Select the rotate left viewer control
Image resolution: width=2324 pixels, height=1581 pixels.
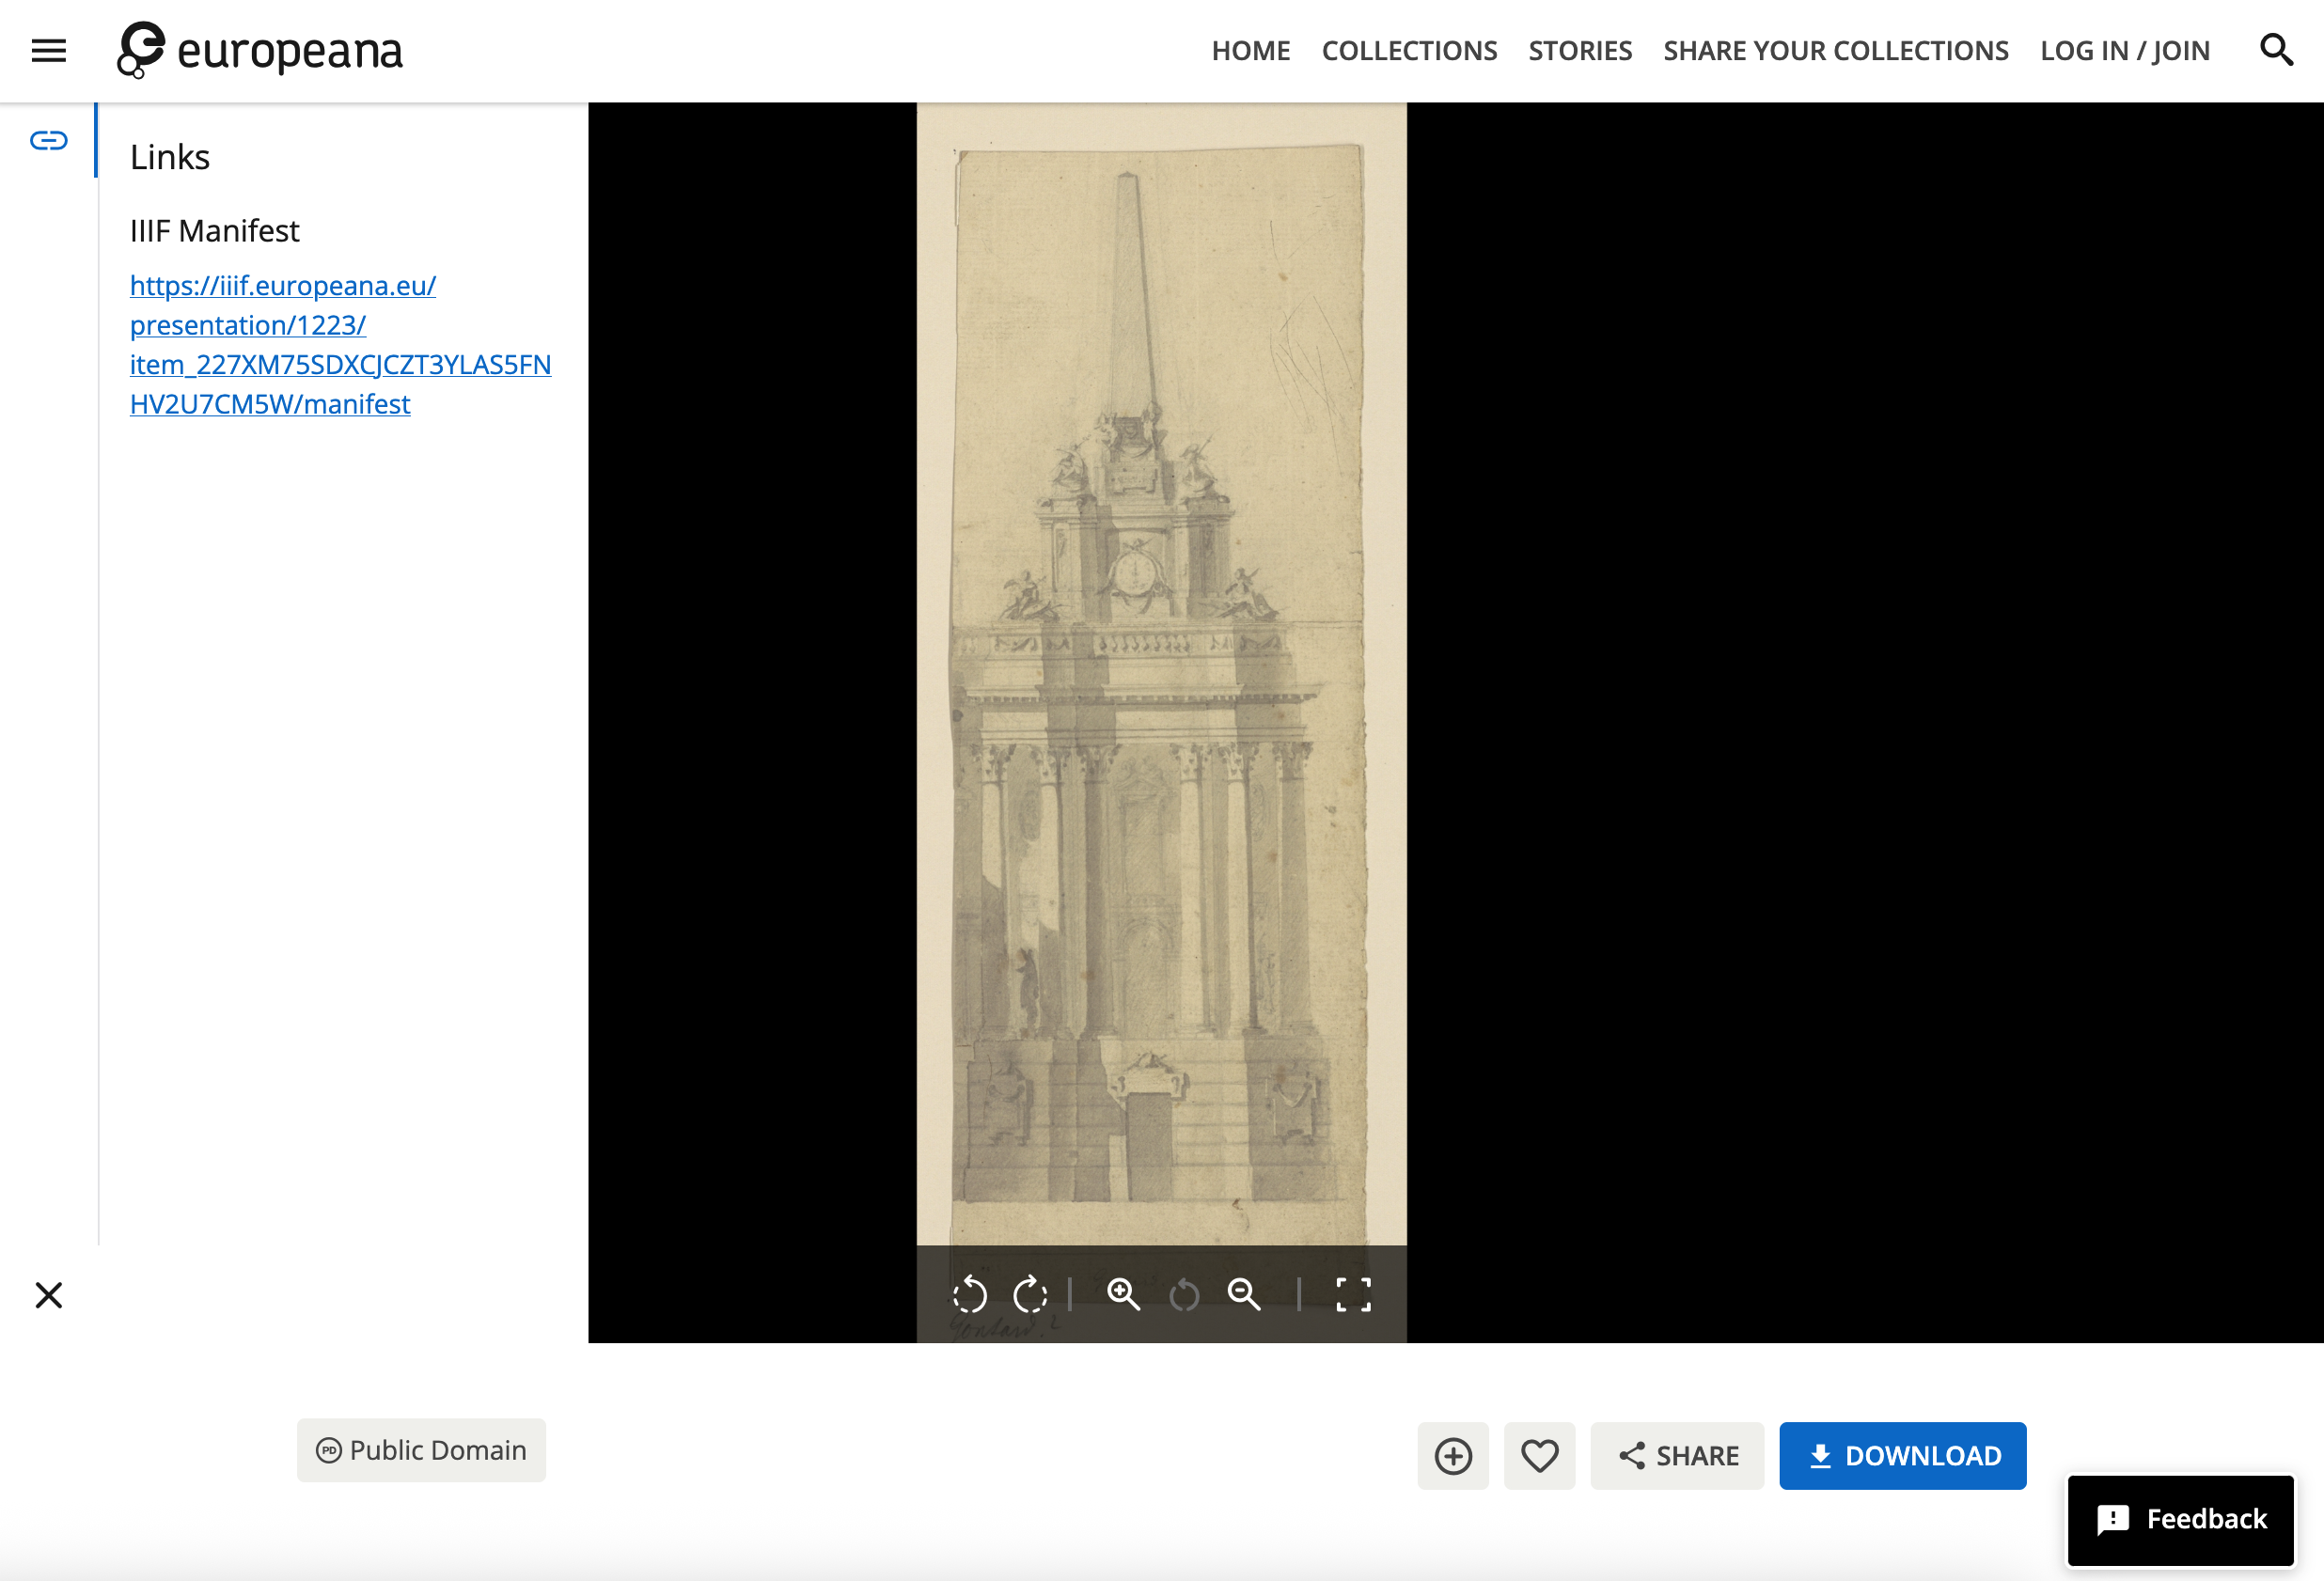click(971, 1294)
